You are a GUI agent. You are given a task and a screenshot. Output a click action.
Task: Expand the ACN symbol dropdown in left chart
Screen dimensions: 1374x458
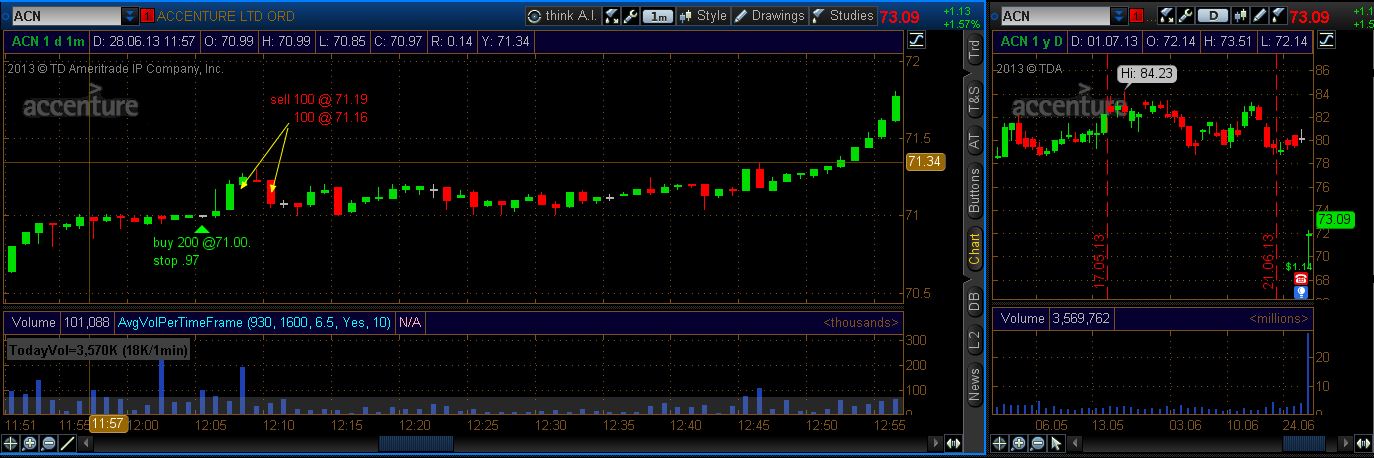131,16
